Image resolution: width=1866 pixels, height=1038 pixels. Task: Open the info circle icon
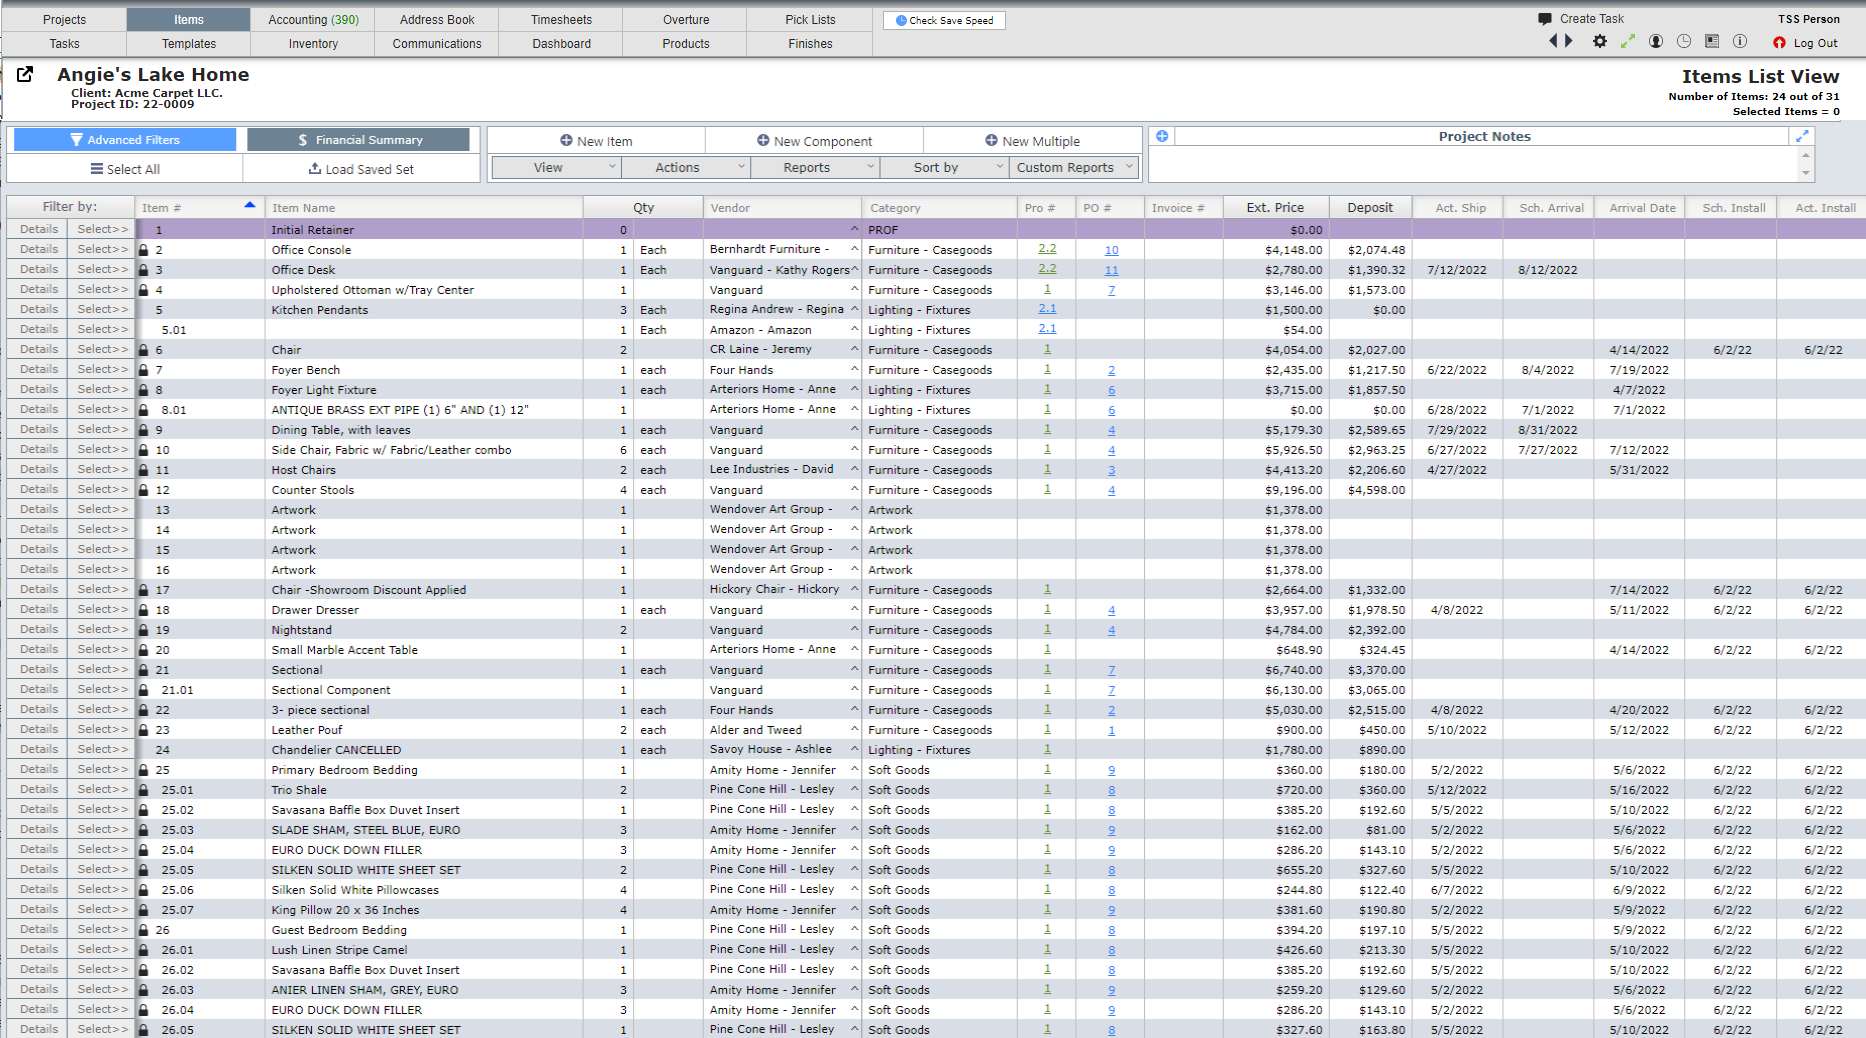coord(1740,41)
